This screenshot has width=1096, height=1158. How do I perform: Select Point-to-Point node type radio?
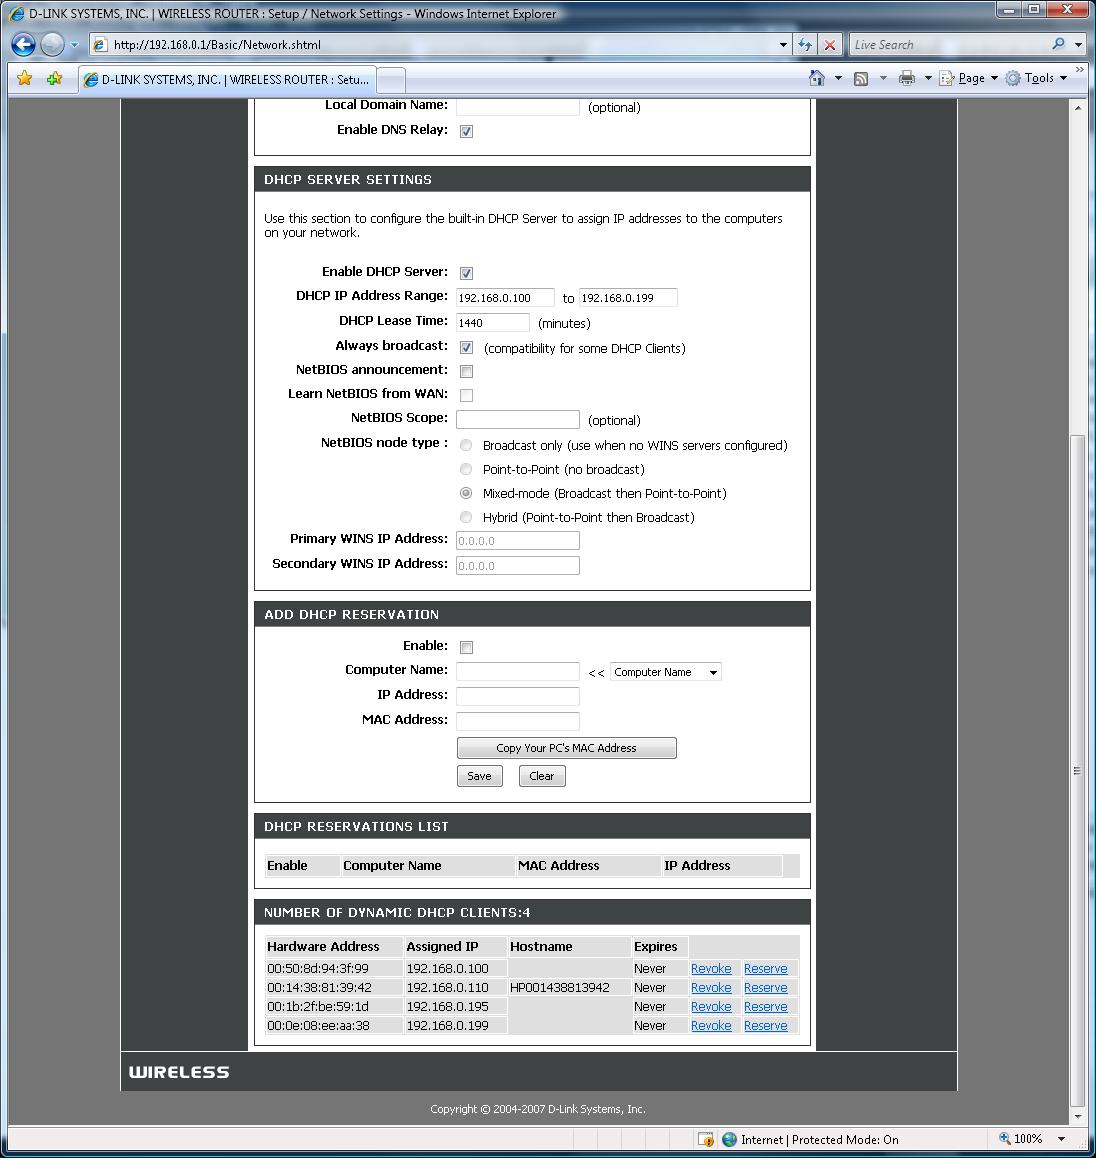click(x=466, y=469)
